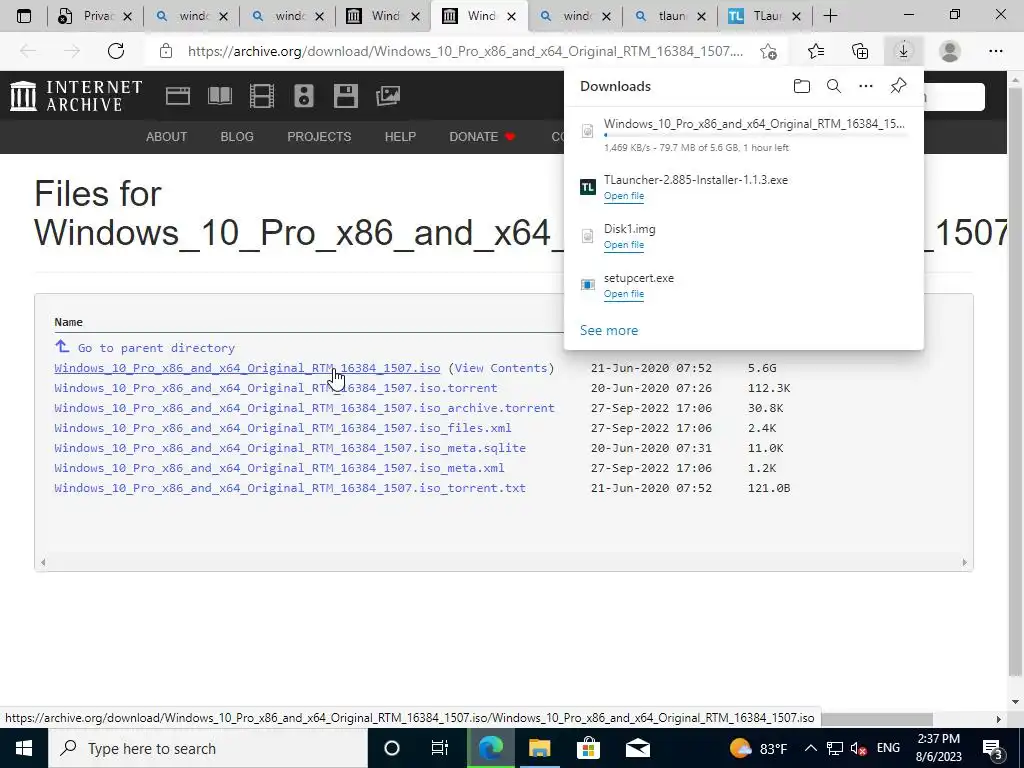
Task: Switch to the tlauncher search tab
Action: 669,16
